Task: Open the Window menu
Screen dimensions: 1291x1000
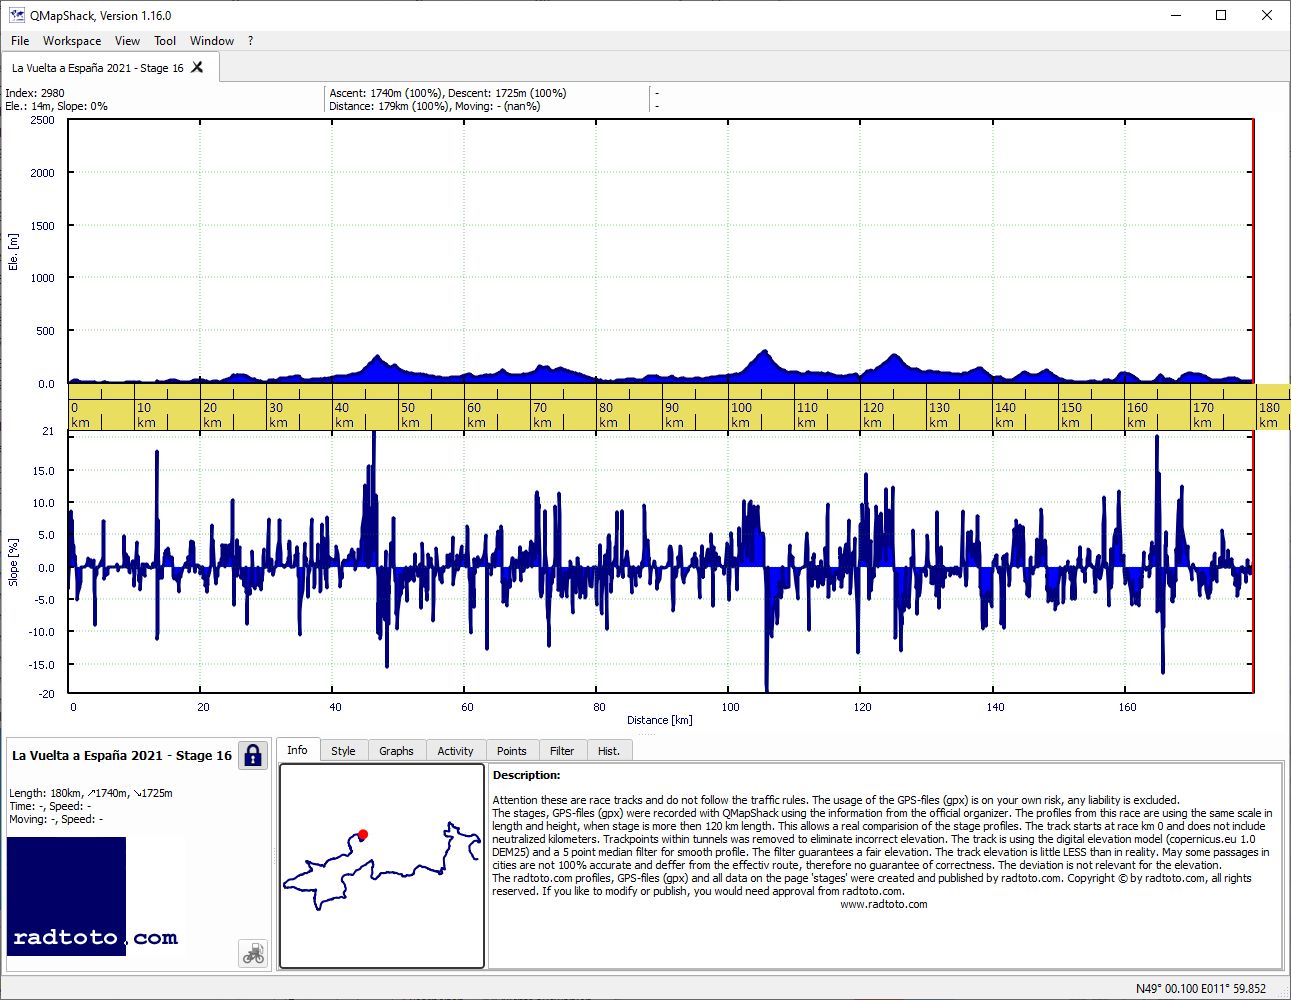Action: click(212, 41)
